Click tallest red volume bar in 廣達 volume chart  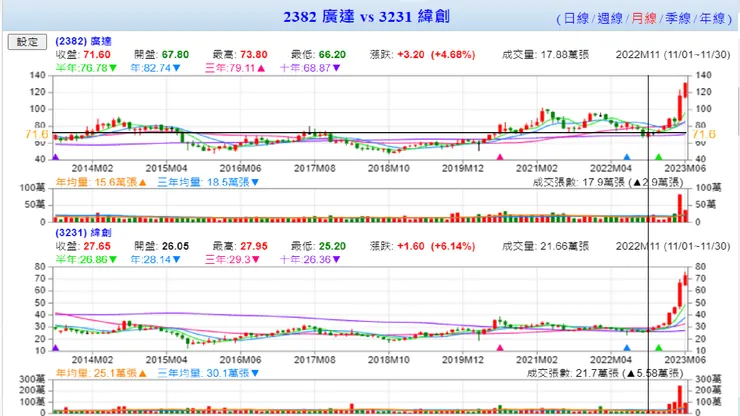tap(680, 208)
